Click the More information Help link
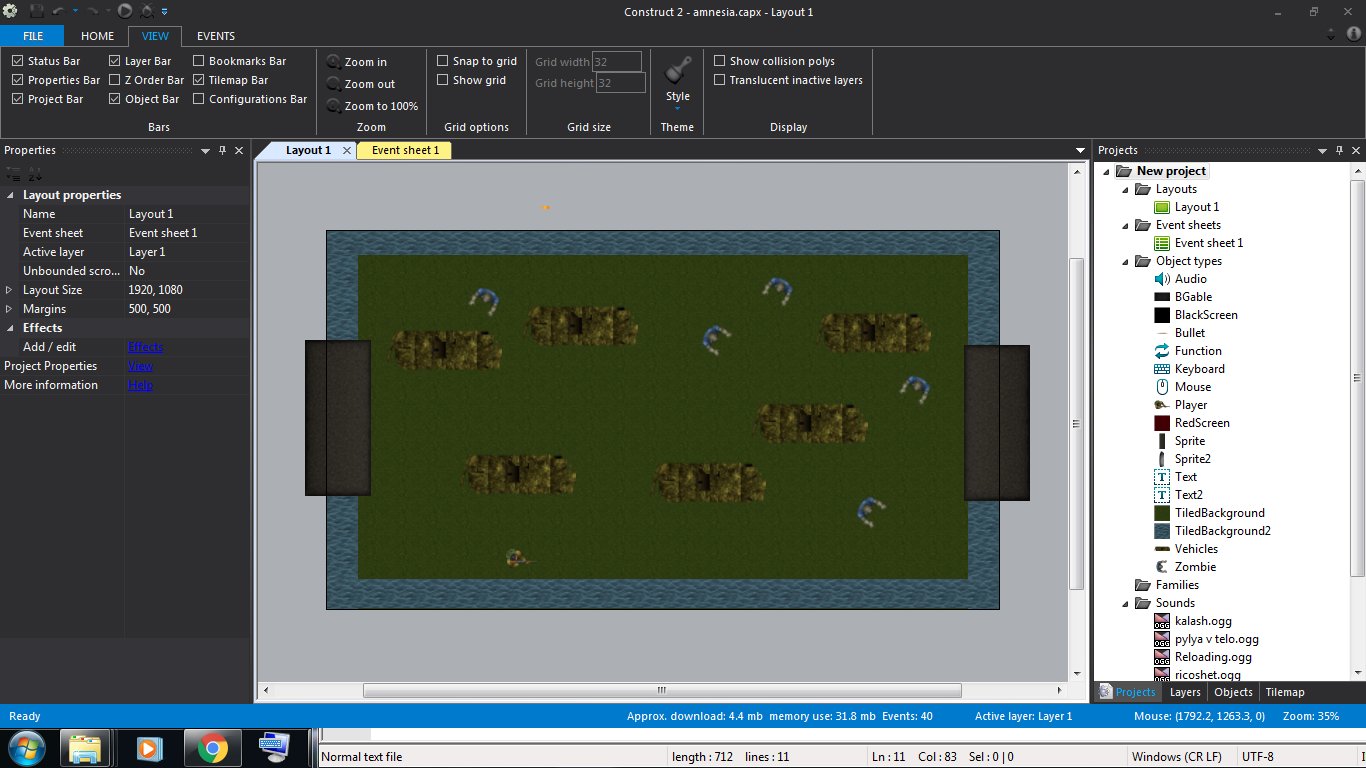The height and width of the screenshot is (768, 1366). (x=140, y=385)
